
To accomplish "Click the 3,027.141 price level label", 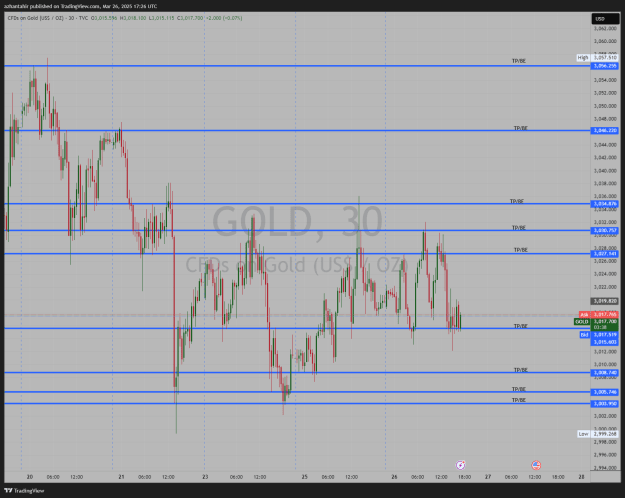I will click(605, 254).
